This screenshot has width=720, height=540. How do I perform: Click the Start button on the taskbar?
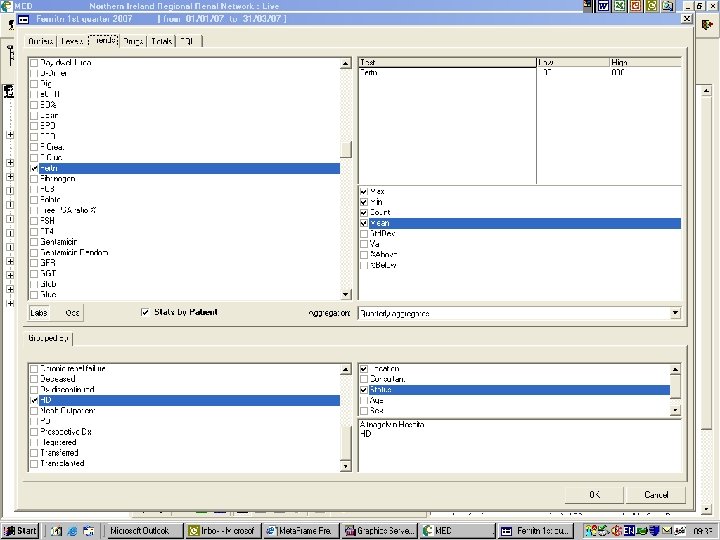(x=20, y=531)
